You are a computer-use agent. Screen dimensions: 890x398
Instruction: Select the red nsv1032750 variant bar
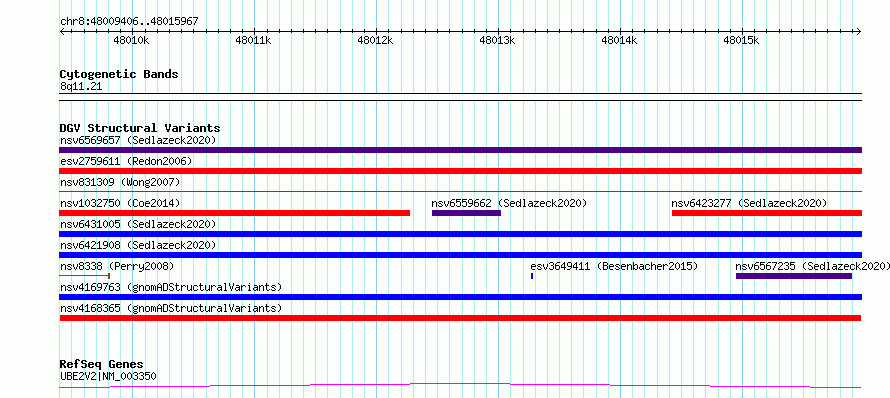[234, 213]
